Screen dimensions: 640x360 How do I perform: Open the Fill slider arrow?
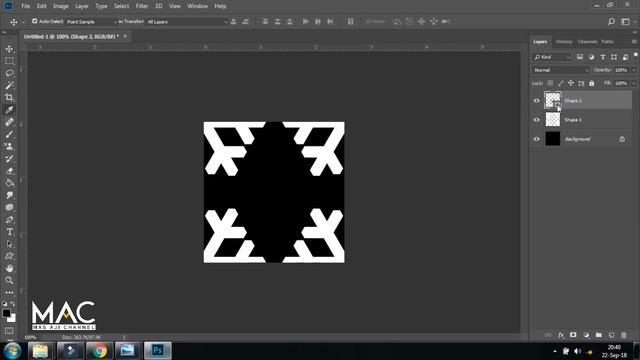(x=634, y=83)
